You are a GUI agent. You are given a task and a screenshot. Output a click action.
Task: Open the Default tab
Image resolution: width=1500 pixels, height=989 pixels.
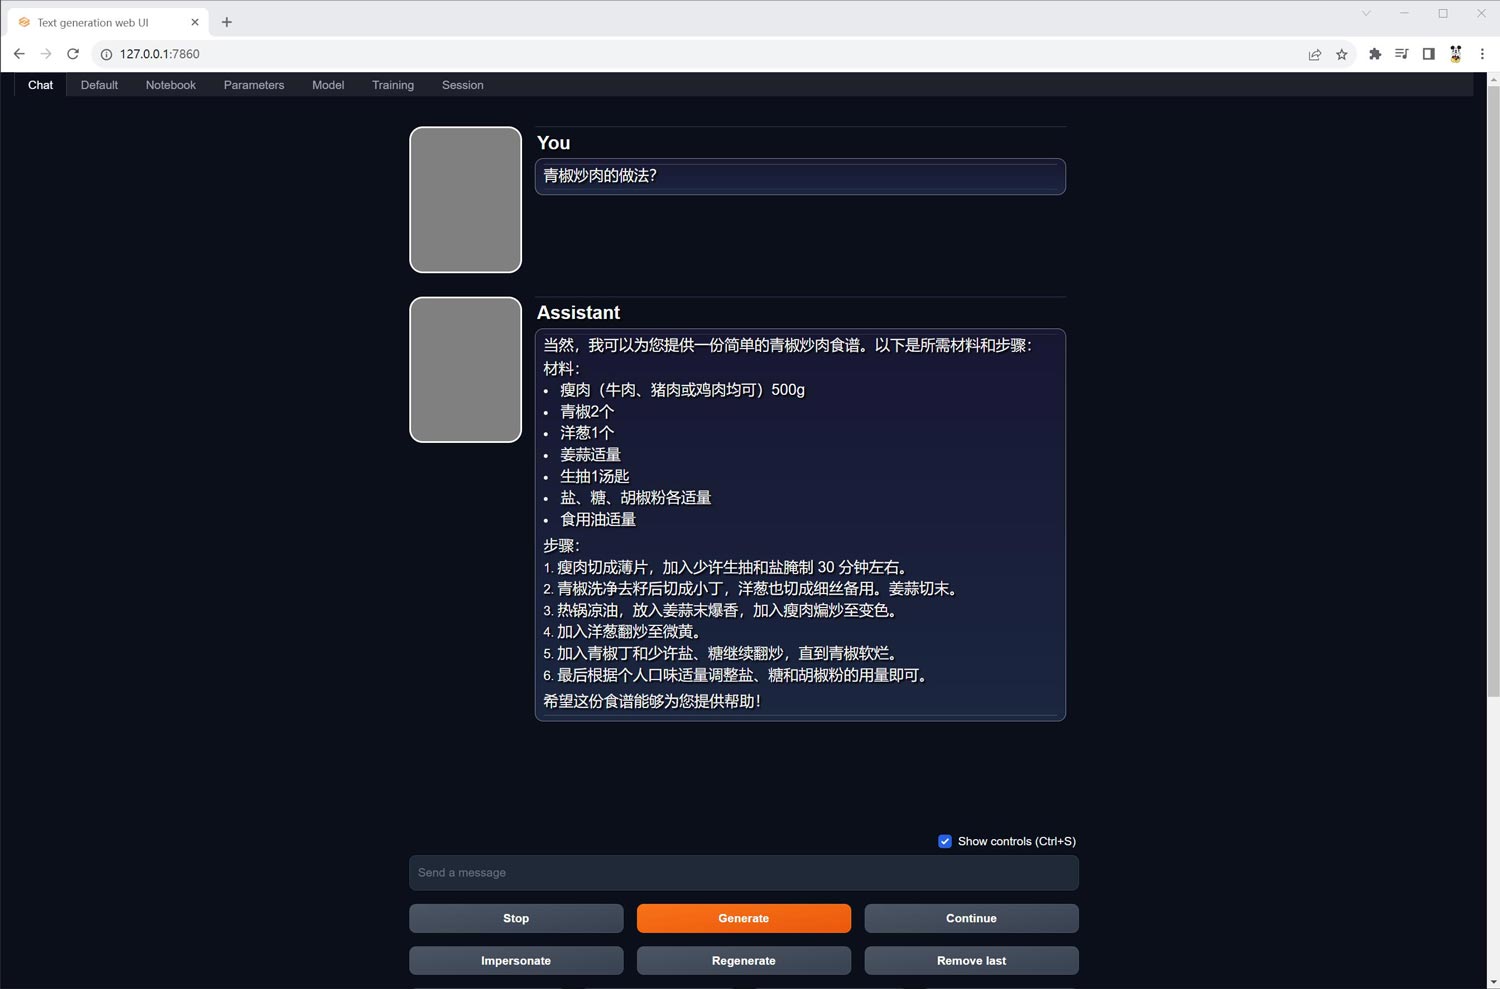99,85
